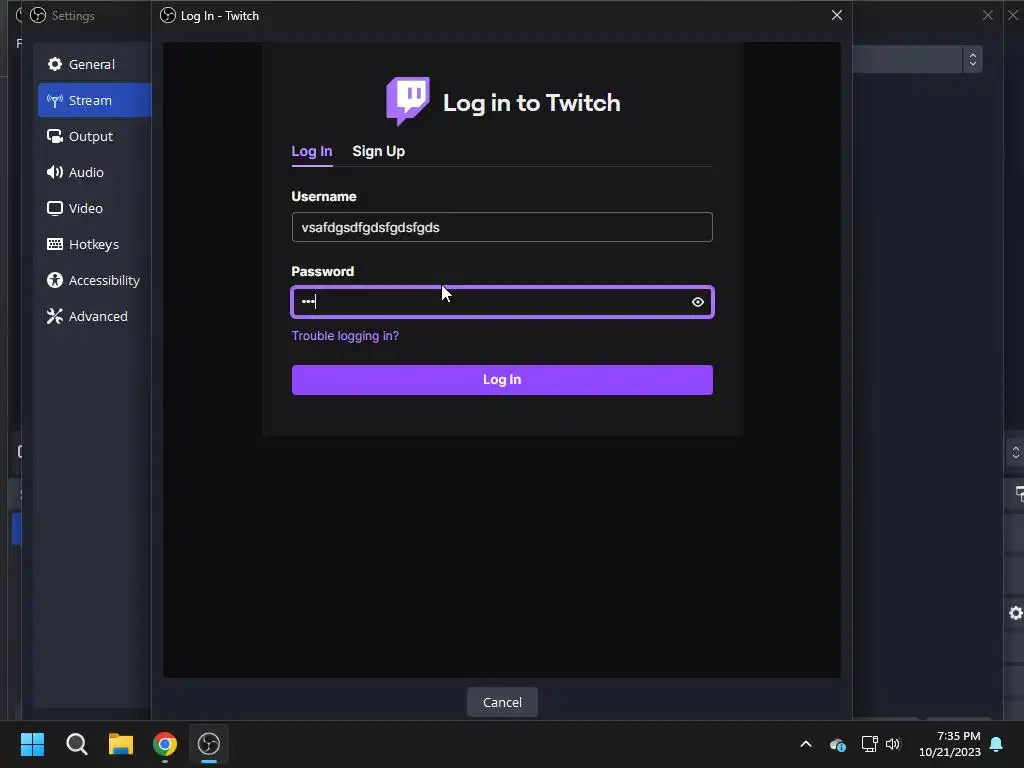Open File Explorer from taskbar
This screenshot has height=768, width=1024.
pos(121,744)
